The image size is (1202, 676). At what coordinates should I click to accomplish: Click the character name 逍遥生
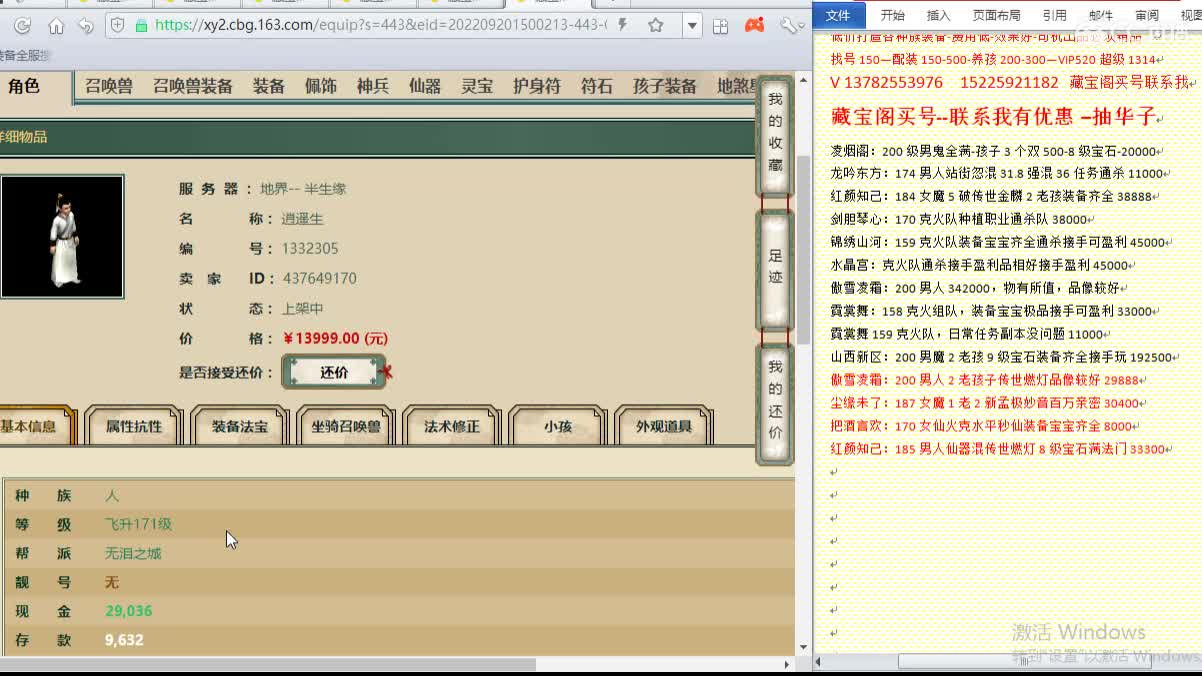point(303,219)
